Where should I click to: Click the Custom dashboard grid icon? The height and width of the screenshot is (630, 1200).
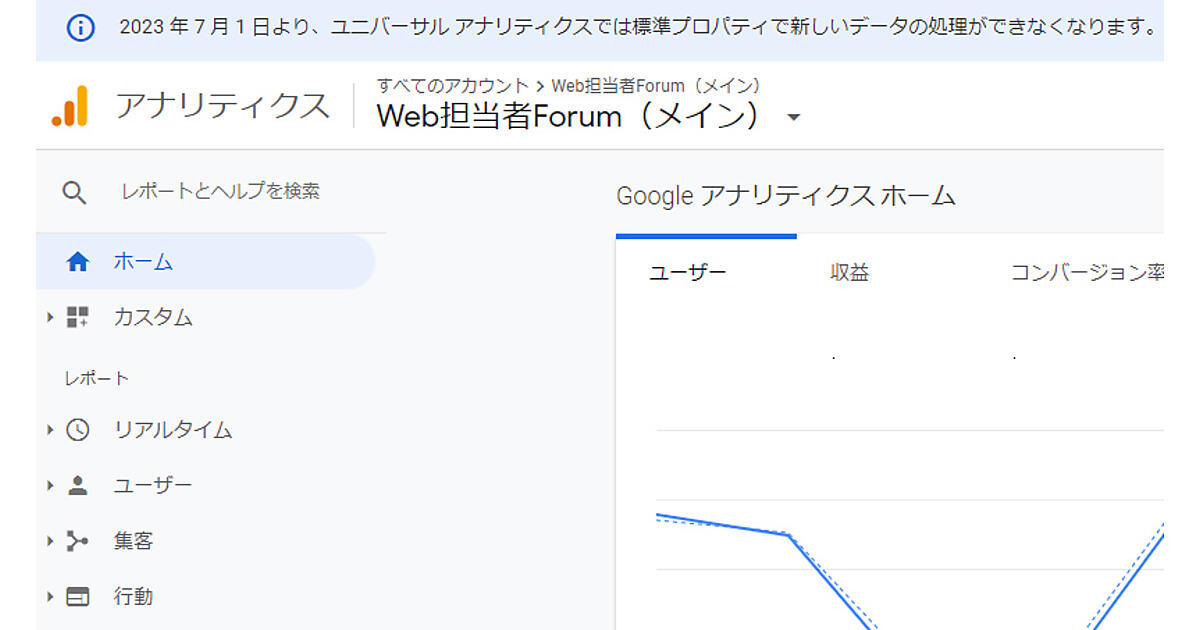(x=77, y=318)
